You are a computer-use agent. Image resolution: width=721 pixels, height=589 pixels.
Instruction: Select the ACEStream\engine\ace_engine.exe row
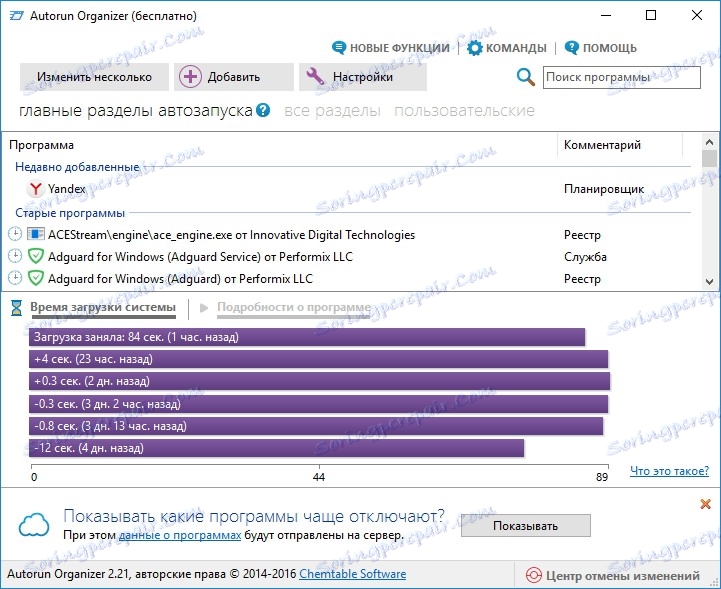click(352, 234)
